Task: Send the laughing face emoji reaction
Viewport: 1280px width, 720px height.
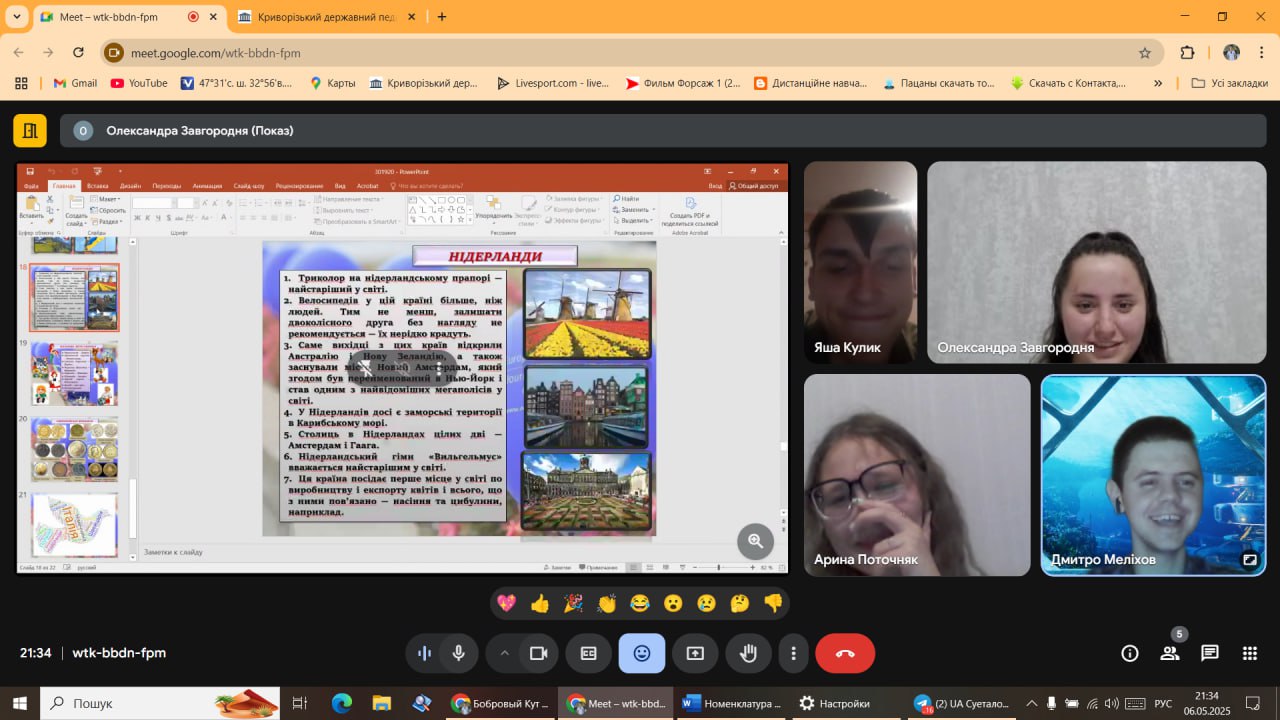Action: pyautogui.click(x=640, y=603)
